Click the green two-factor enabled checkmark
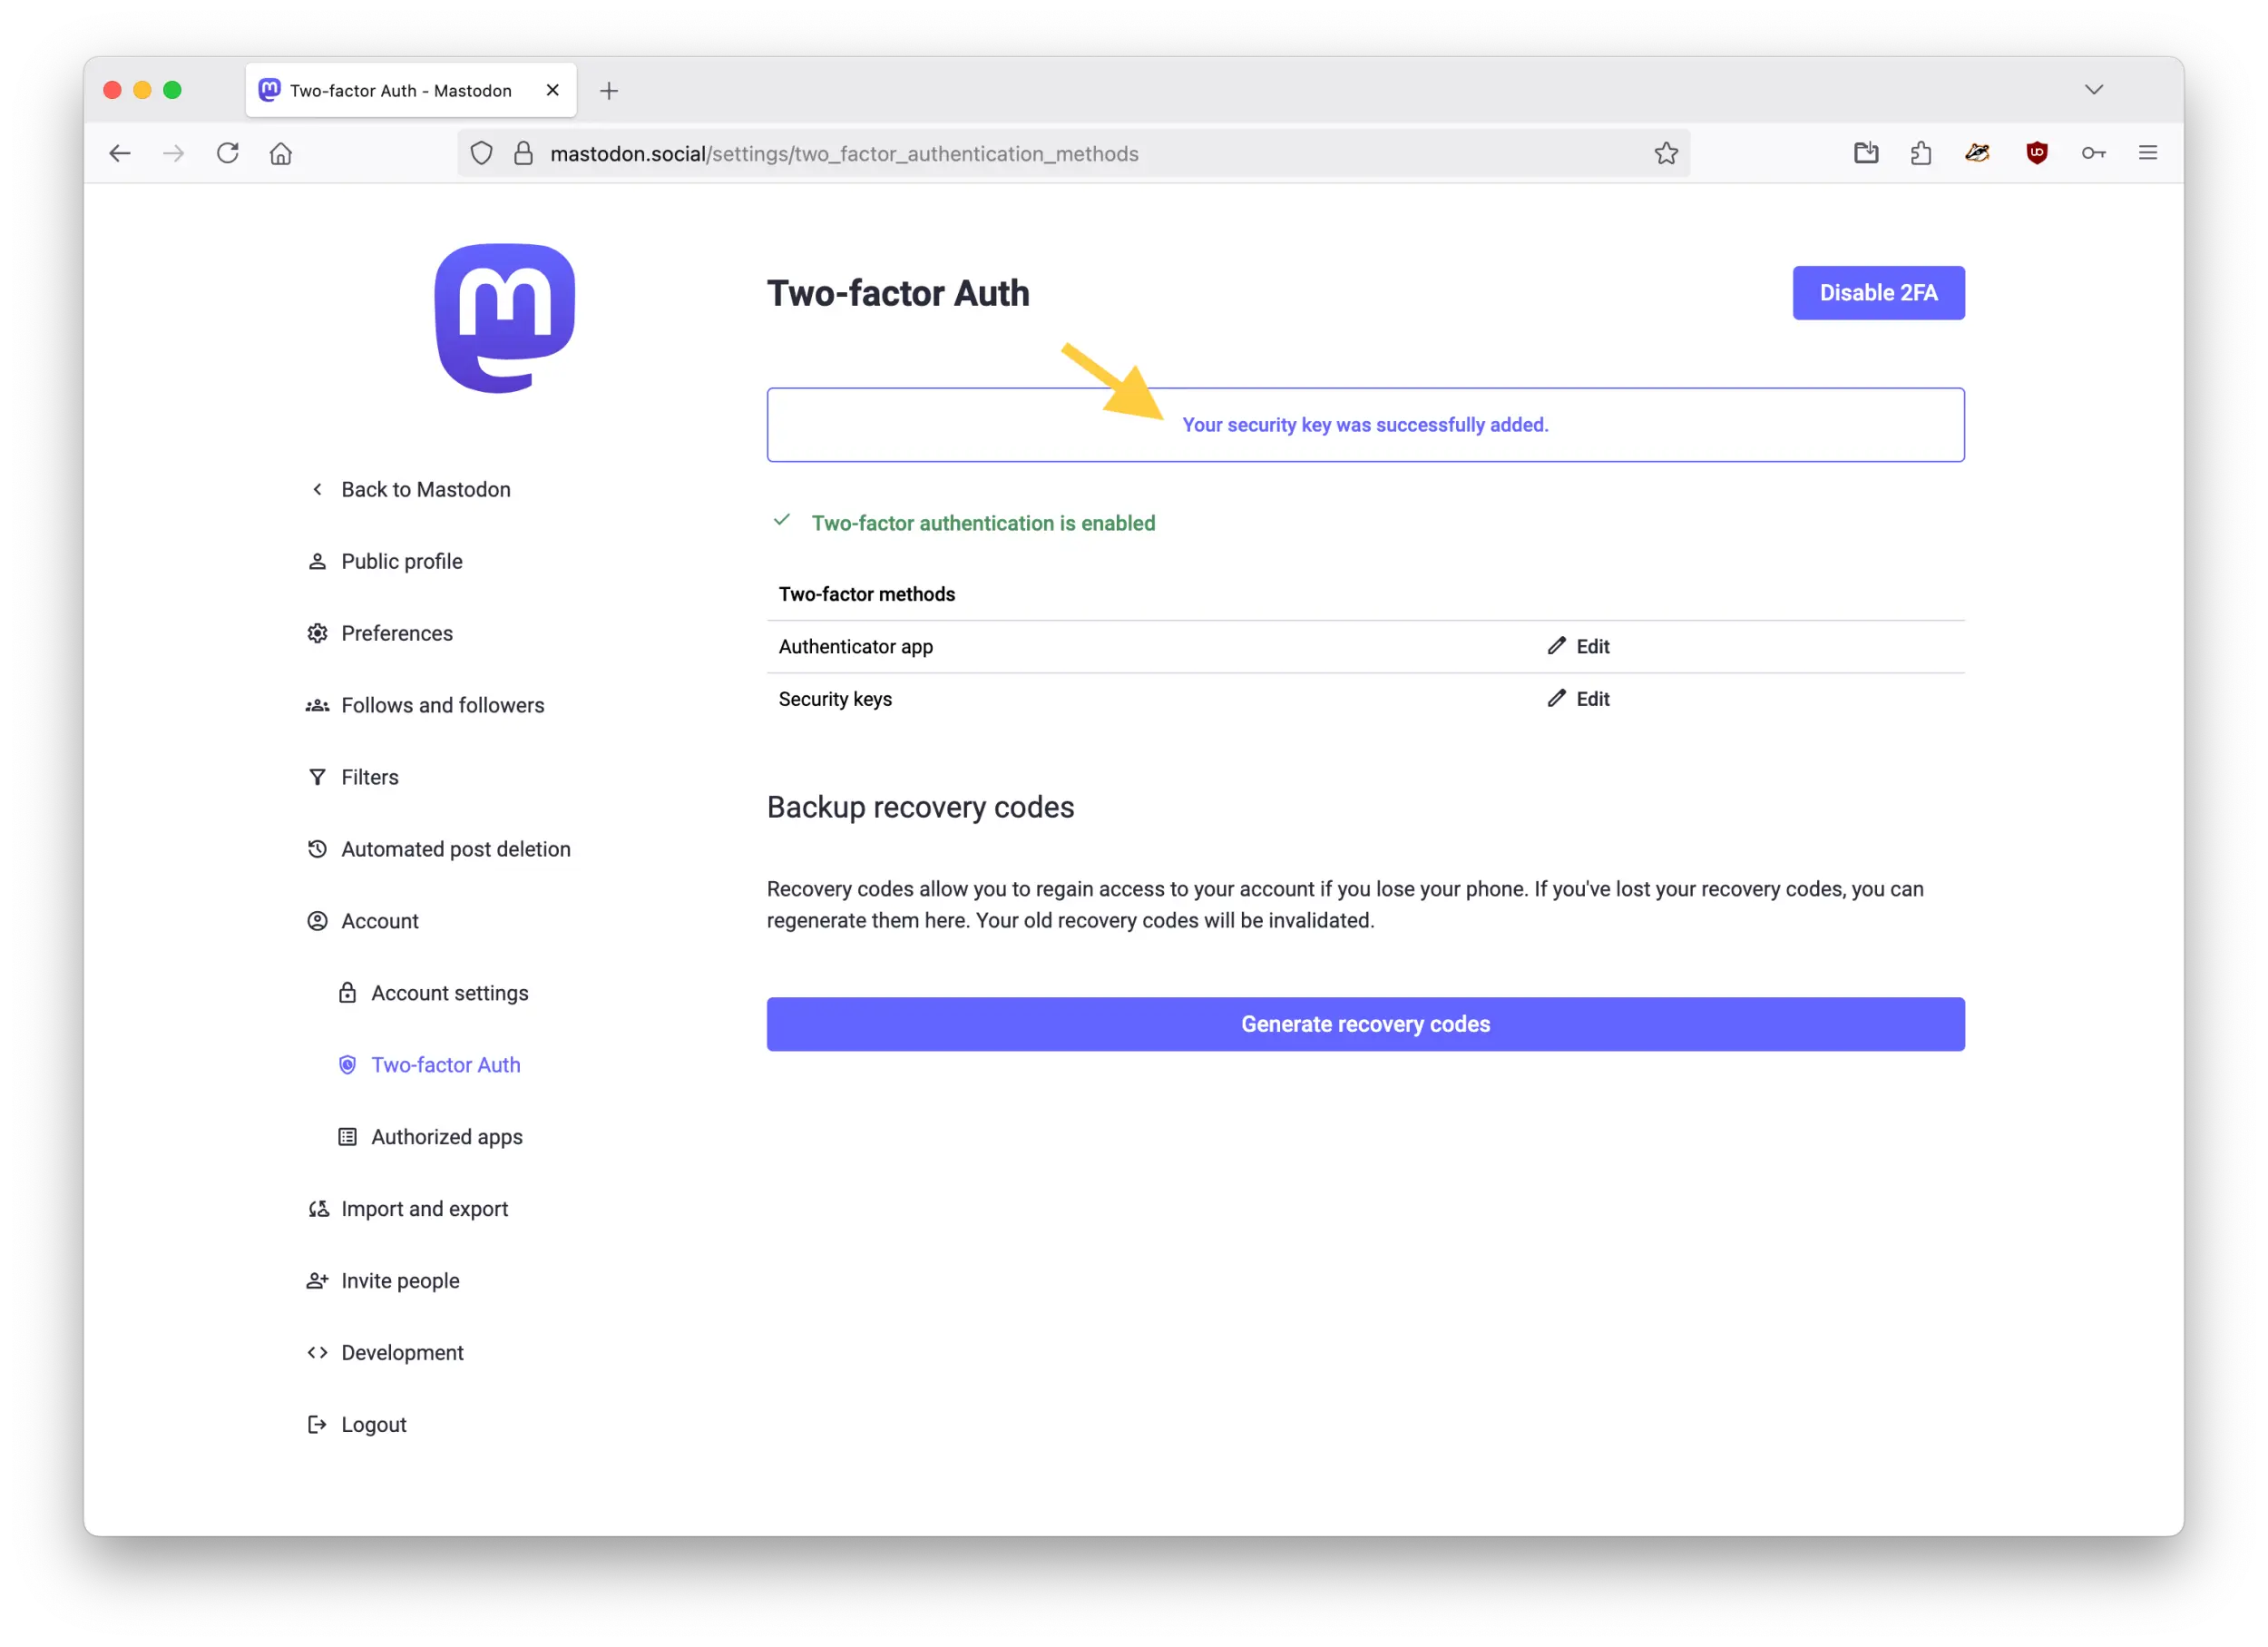 pos(782,521)
